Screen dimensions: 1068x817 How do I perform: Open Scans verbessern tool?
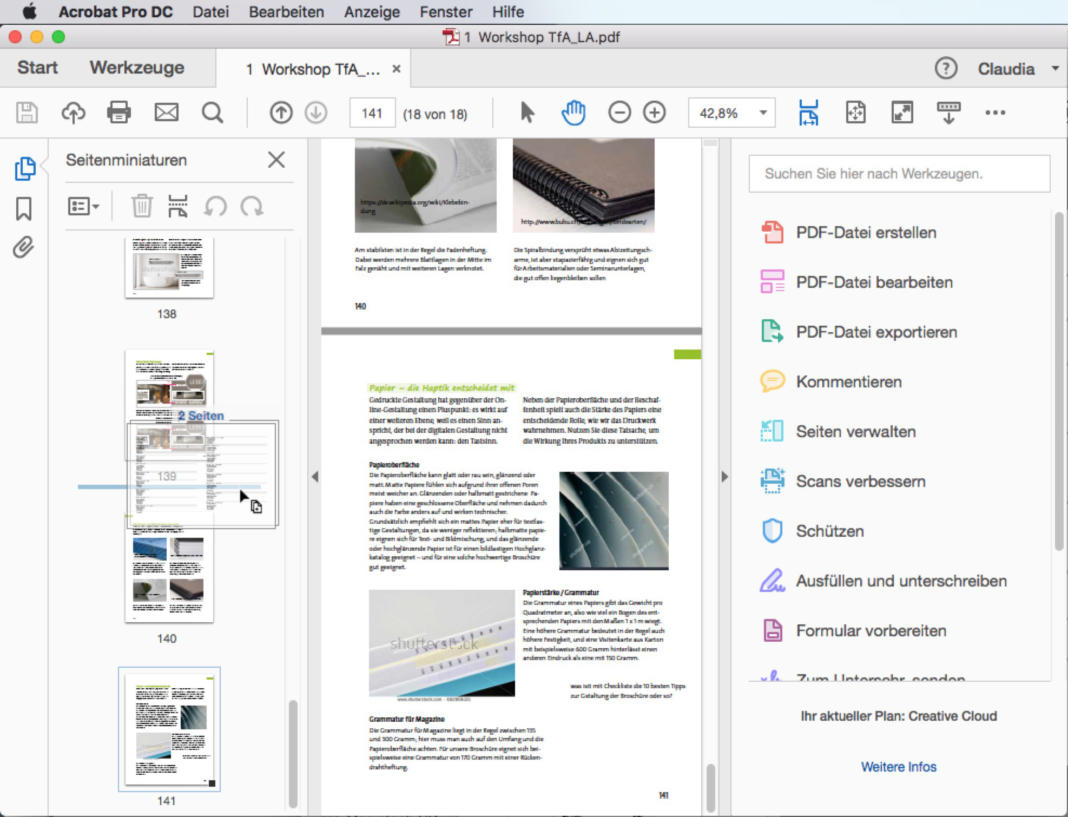tap(843, 481)
